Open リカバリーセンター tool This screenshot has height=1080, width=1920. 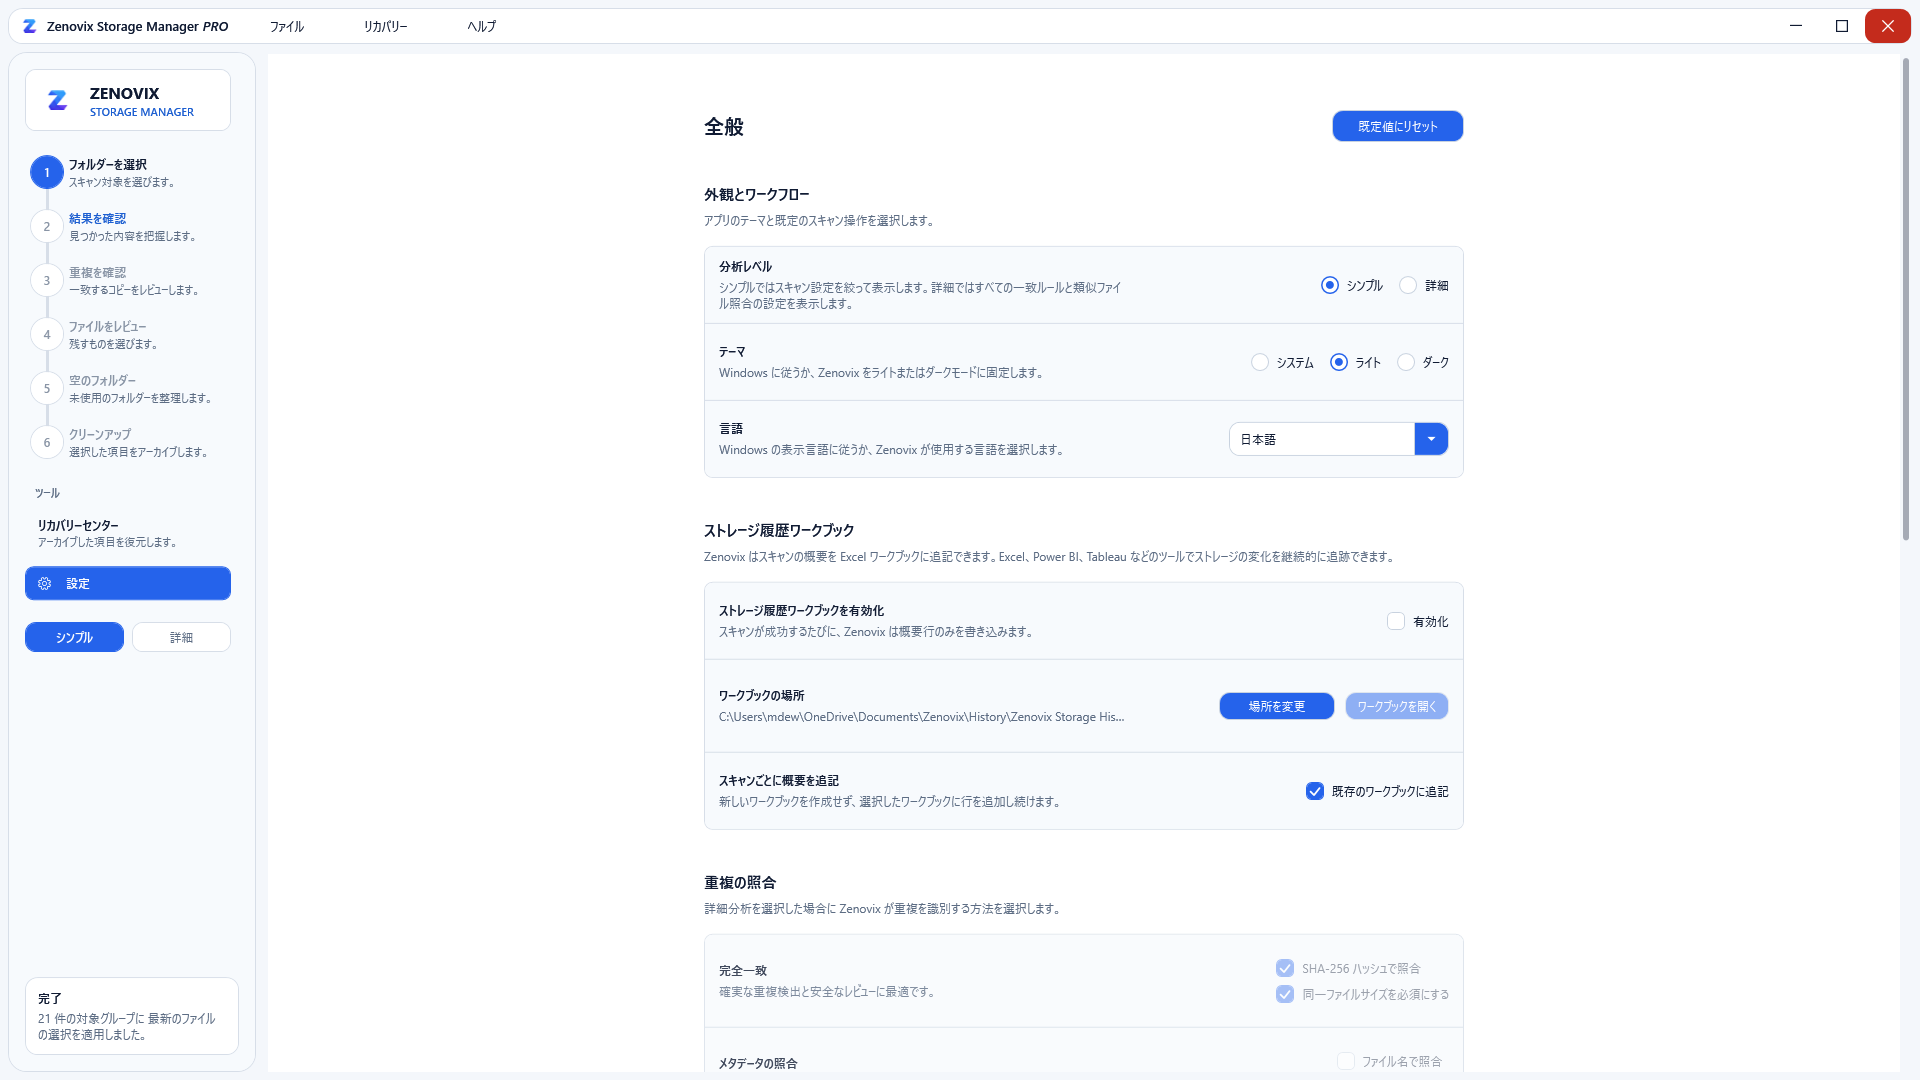coord(107,534)
